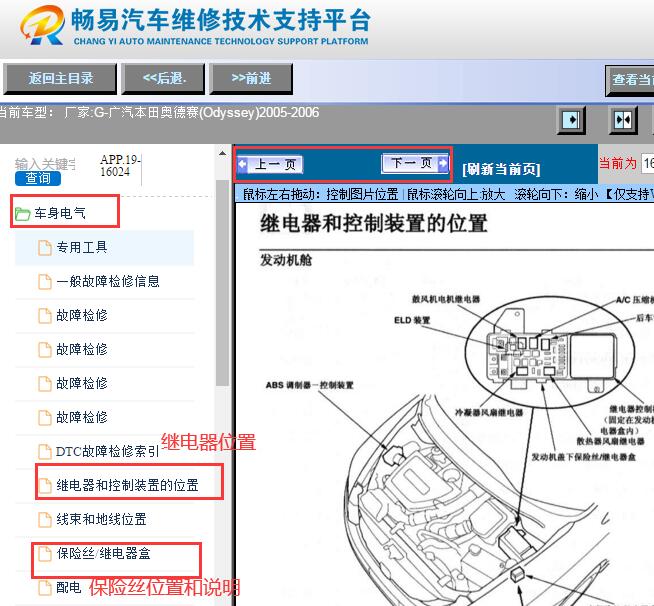
Task: Go back with the <<后退 button
Action: tap(164, 79)
